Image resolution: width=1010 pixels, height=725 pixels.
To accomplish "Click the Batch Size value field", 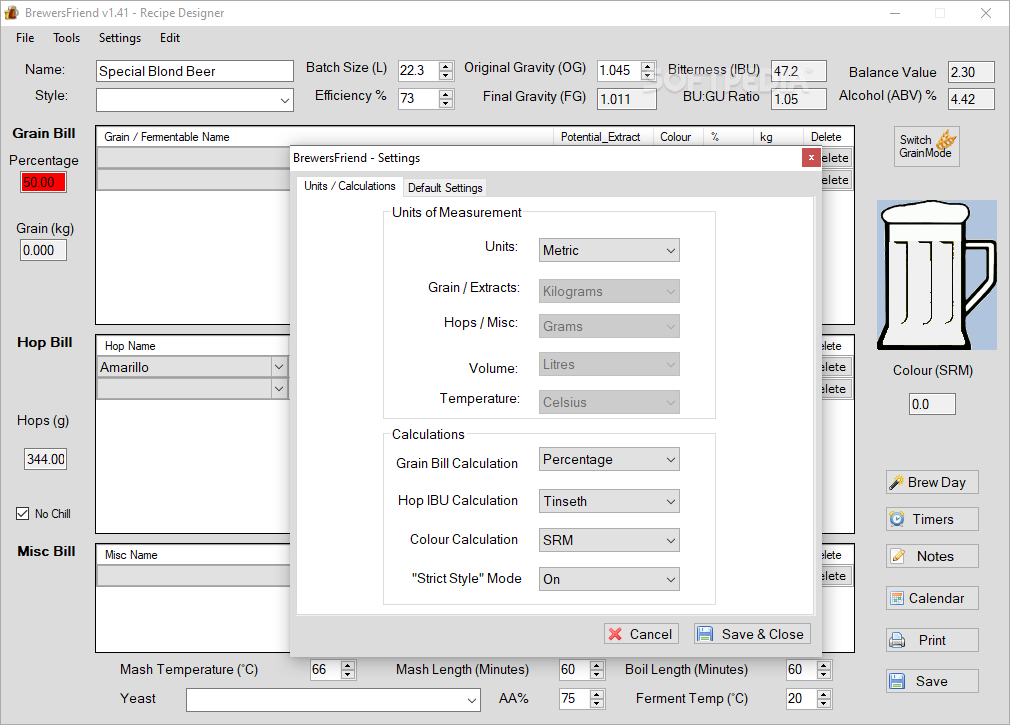I will tap(418, 70).
